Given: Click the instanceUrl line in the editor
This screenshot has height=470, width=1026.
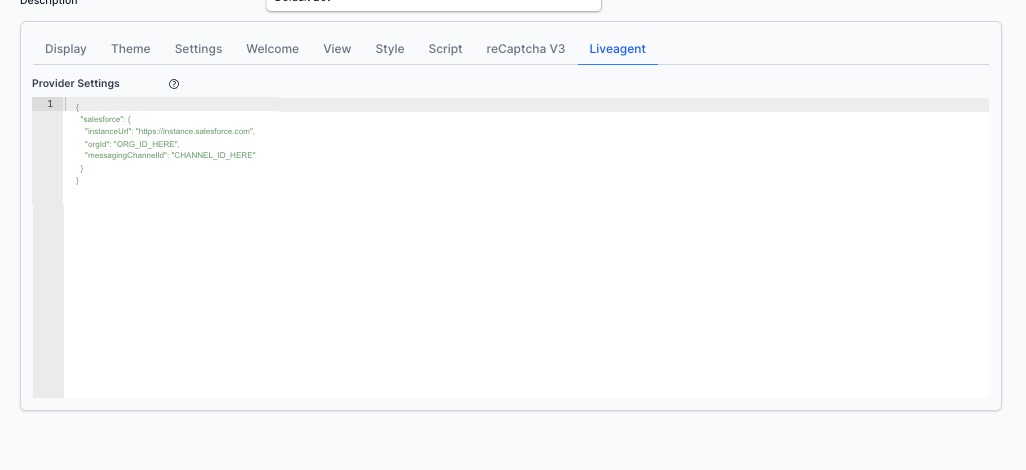Looking at the screenshot, I should pyautogui.click(x=170, y=131).
